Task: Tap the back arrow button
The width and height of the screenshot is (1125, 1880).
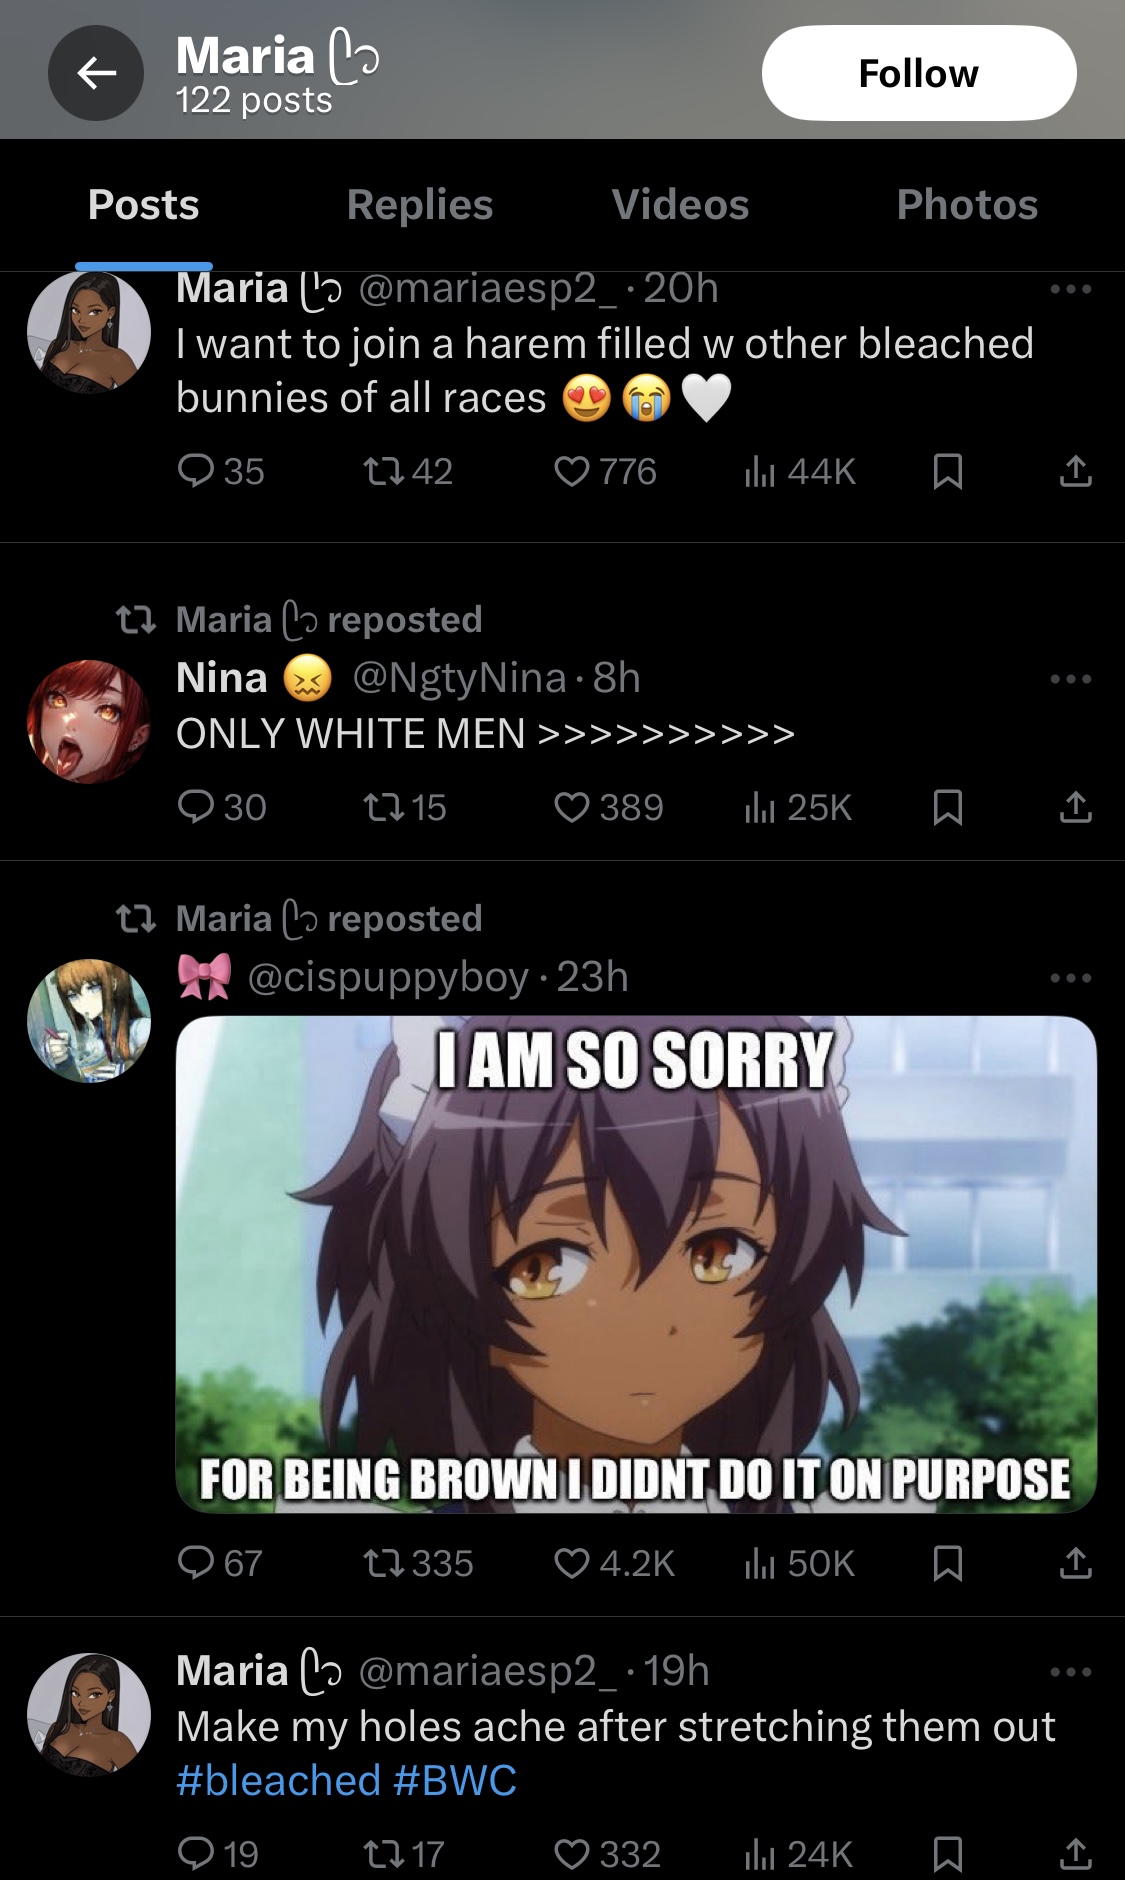Action: [96, 73]
